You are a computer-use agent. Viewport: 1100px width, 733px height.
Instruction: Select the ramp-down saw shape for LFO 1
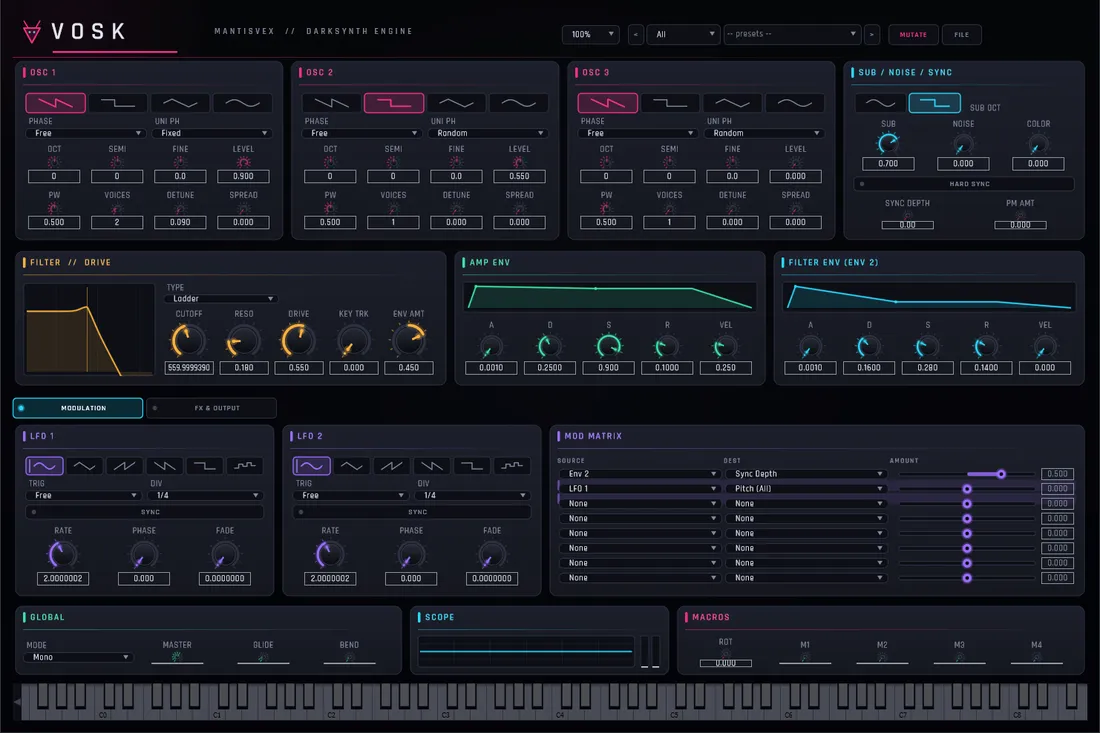pyautogui.click(x=165, y=466)
